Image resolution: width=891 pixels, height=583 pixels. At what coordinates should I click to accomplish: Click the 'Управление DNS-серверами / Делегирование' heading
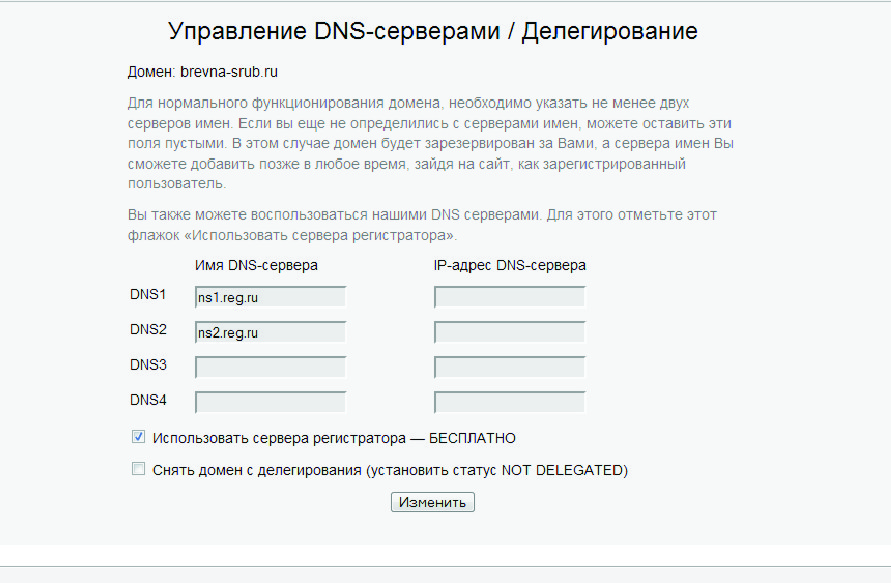click(x=432, y=31)
